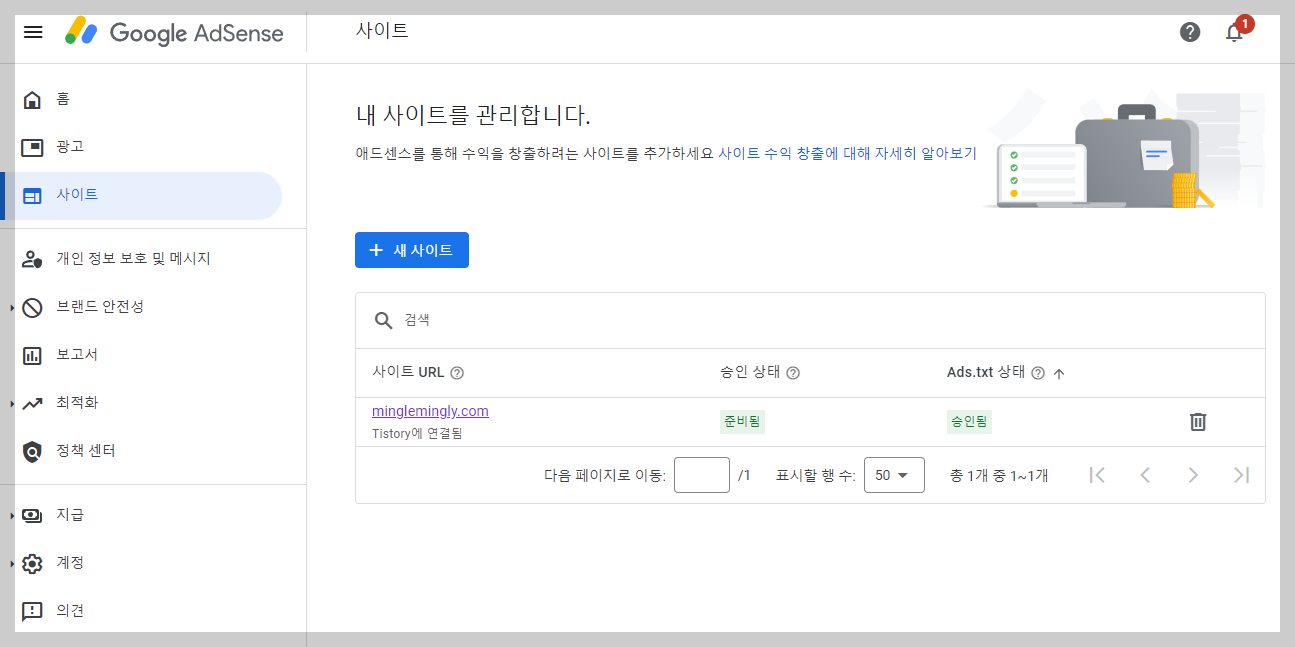Click the 계정 gear icon

pos(33,563)
